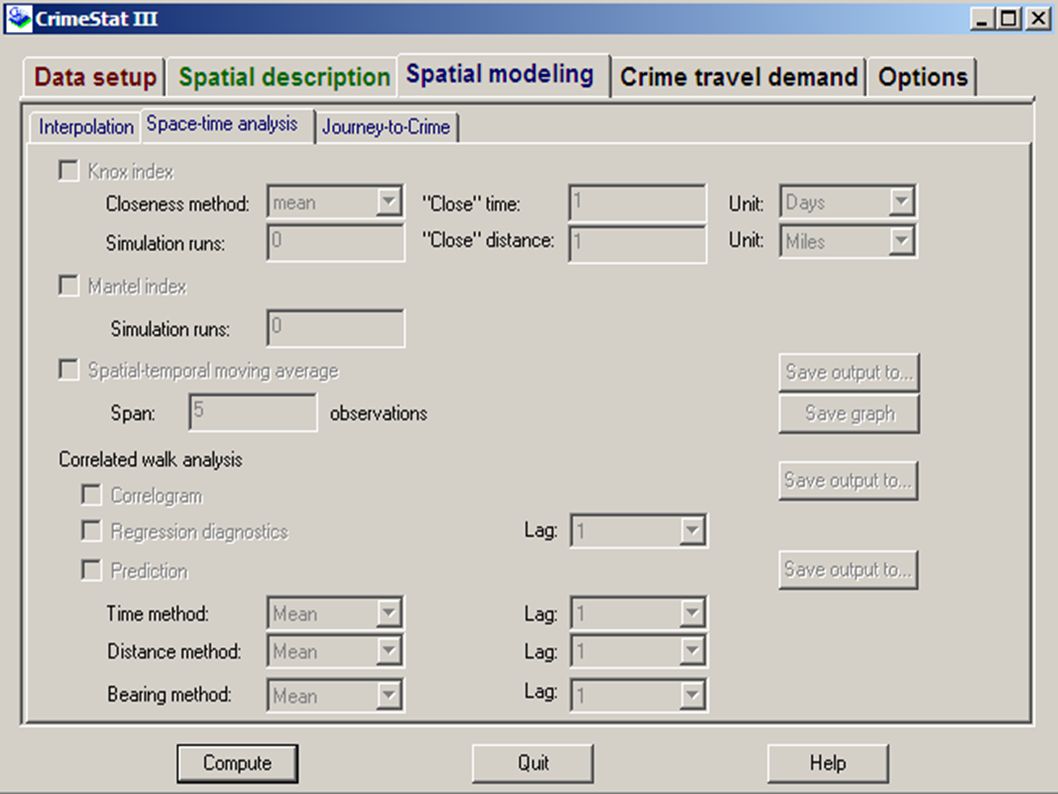Go to the Crime travel demand tab
Image resolution: width=1058 pixels, height=794 pixels.
(x=738, y=77)
